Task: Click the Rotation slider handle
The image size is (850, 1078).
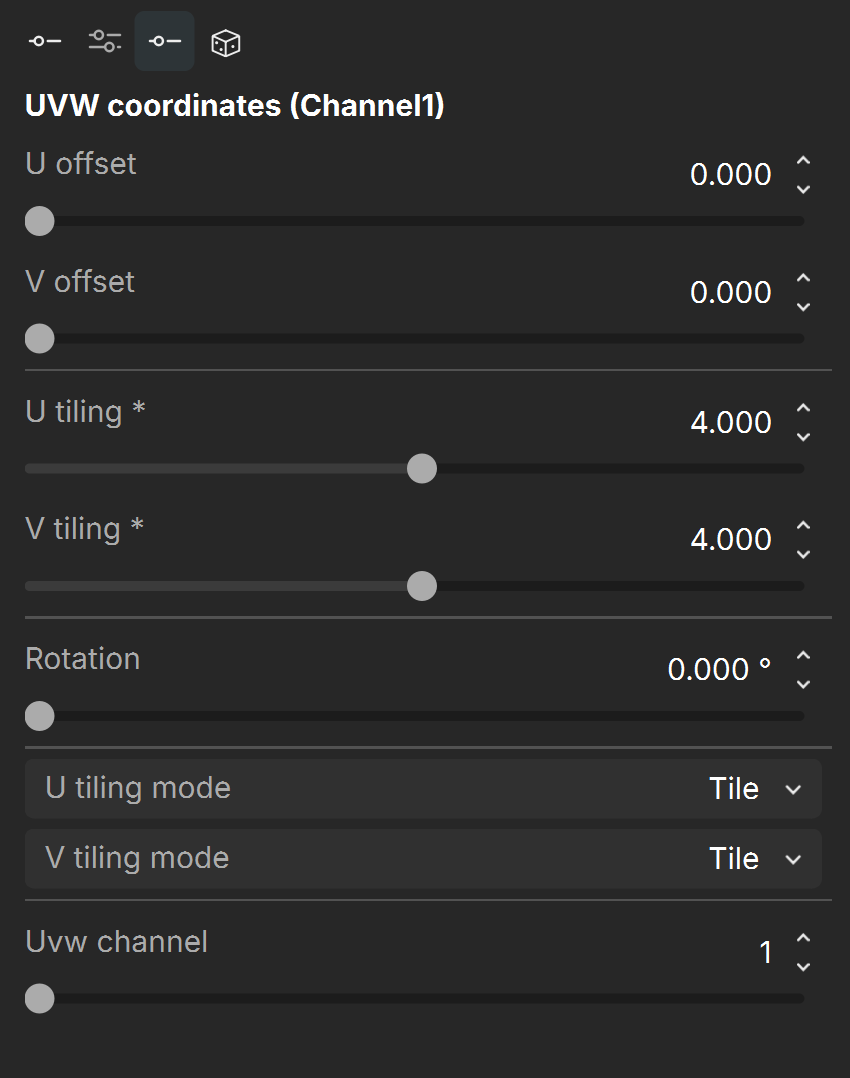Action: [39, 716]
